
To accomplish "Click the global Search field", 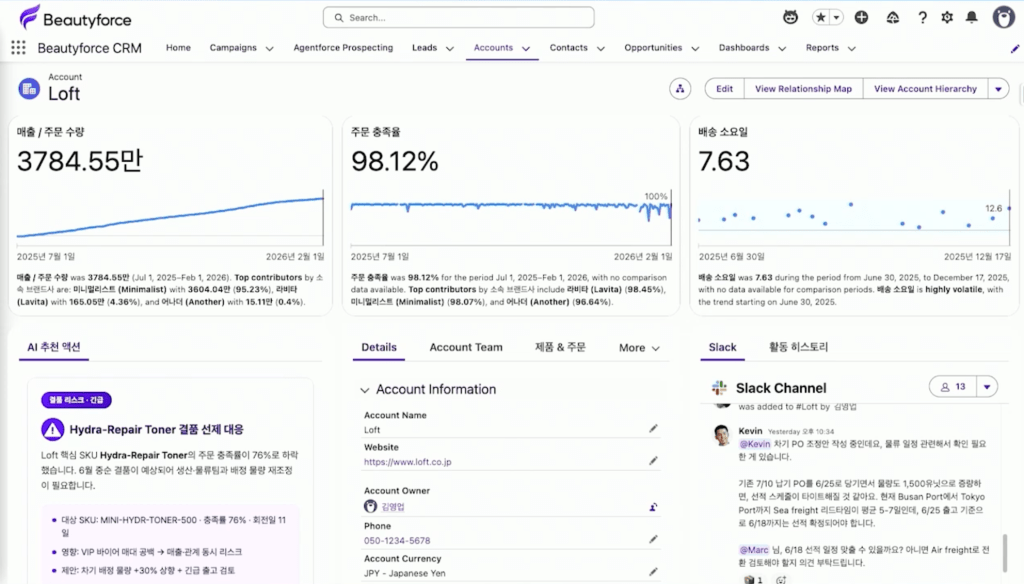I will (x=458, y=18).
